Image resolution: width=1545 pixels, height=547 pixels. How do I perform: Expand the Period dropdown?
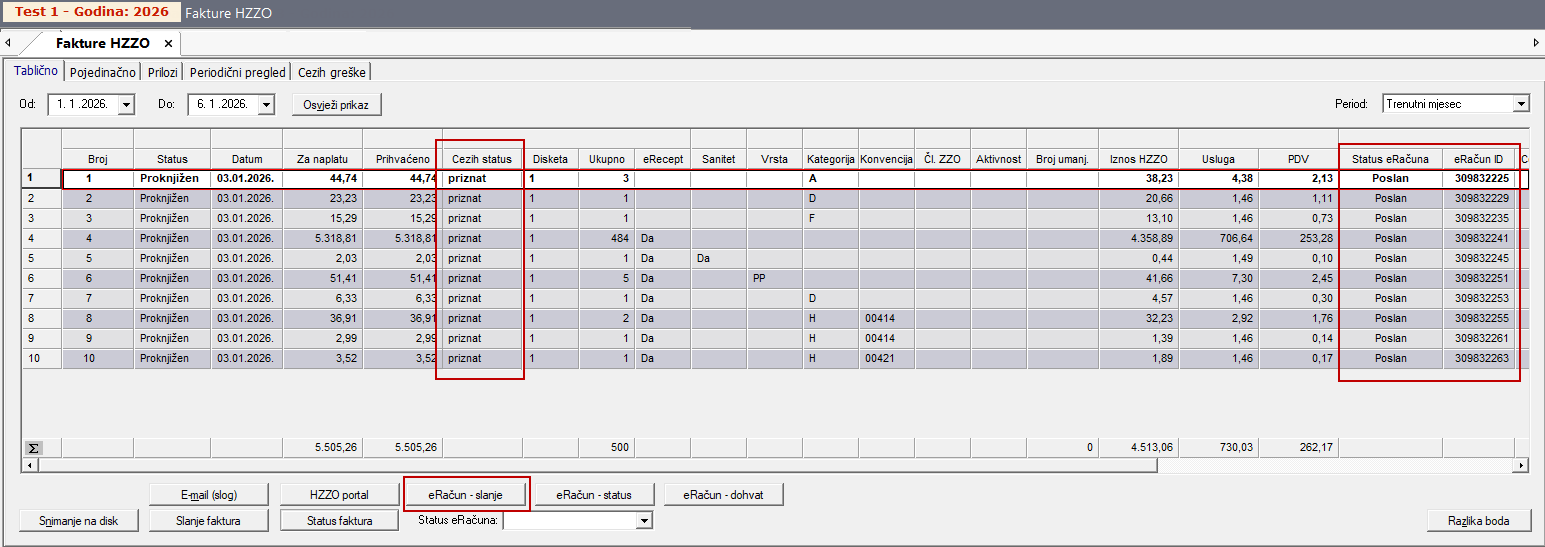pyautogui.click(x=1520, y=104)
